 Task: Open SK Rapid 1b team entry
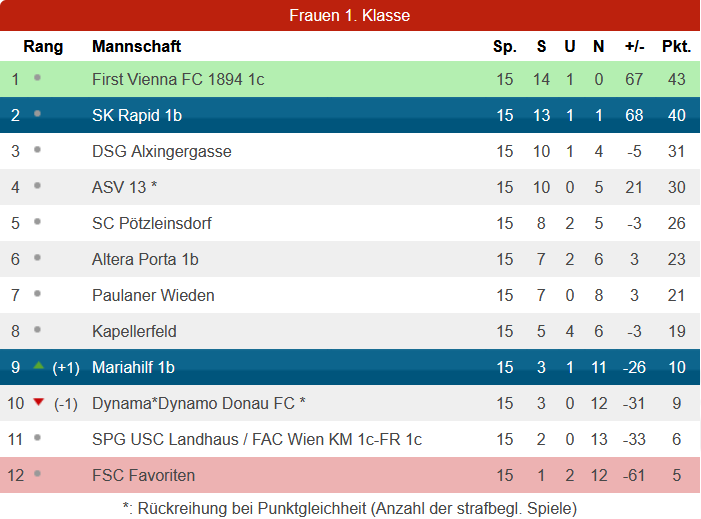pos(137,115)
